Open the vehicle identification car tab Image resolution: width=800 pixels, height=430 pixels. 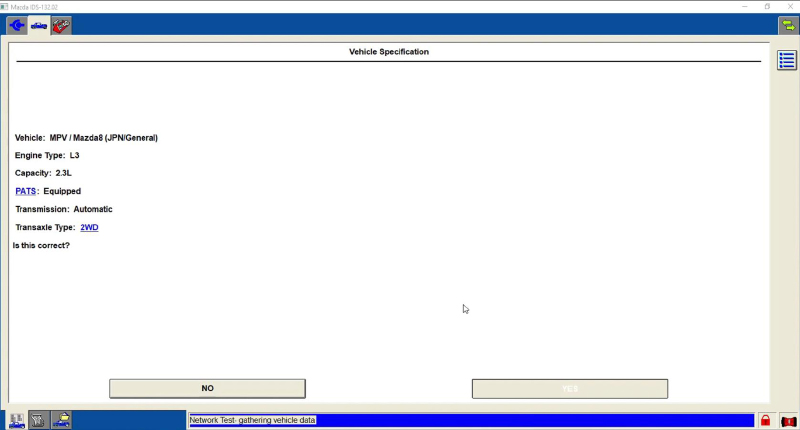[x=39, y=25]
